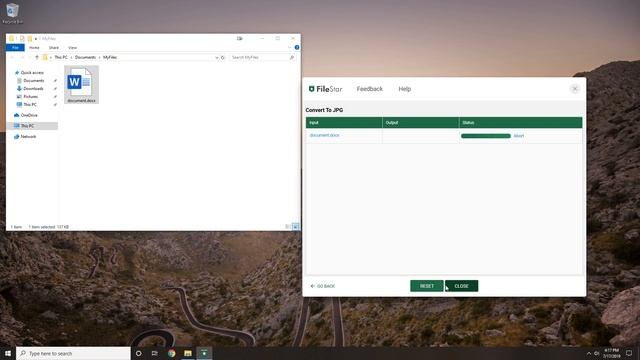Click the FileStar logo
Screen dimensions: 640x360
tap(325, 89)
